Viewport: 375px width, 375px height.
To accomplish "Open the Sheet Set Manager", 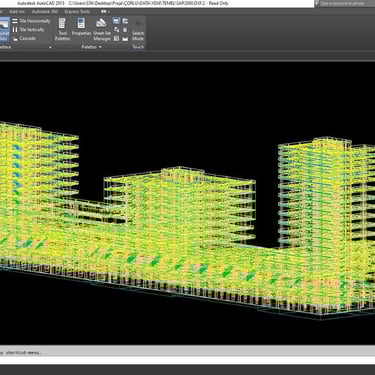I will [x=102, y=29].
